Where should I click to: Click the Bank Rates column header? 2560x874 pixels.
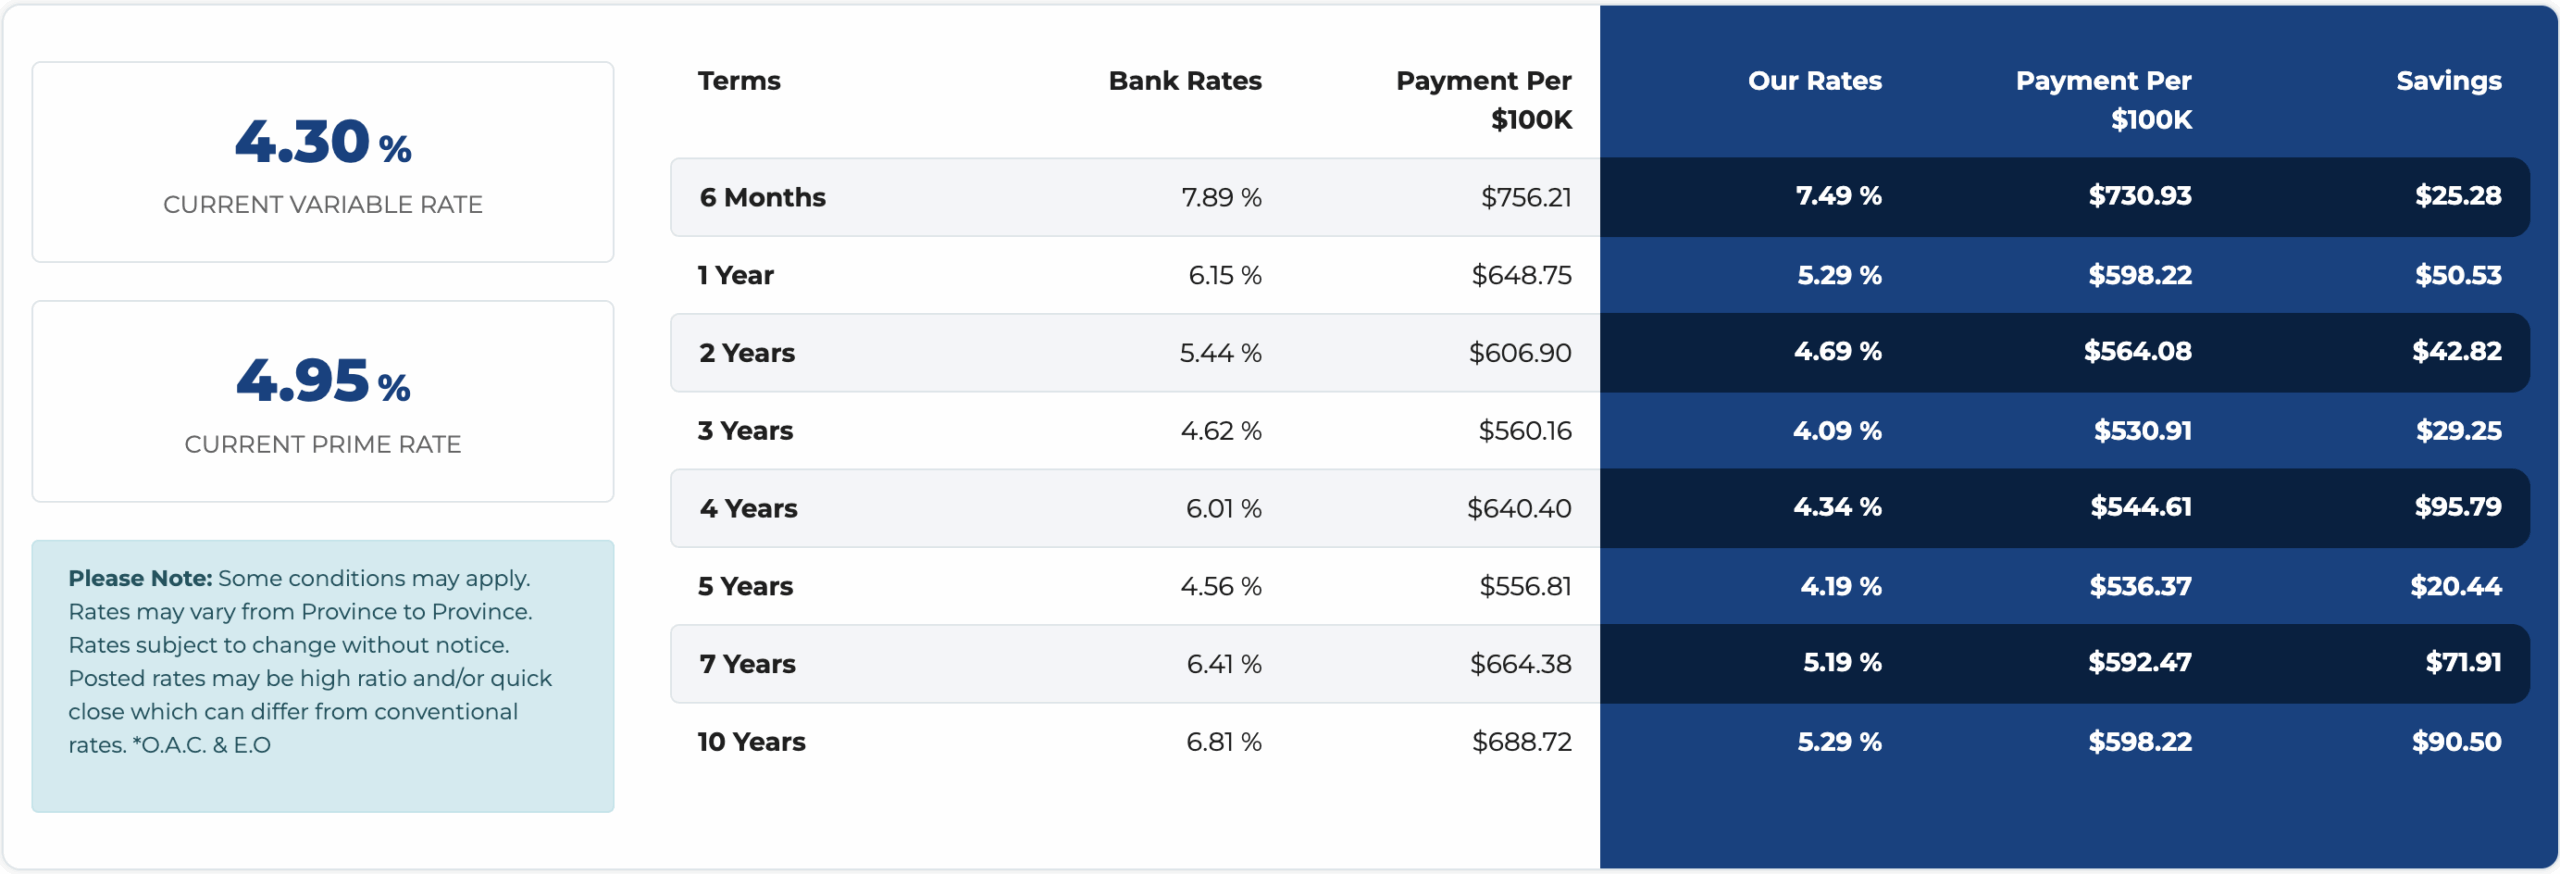click(1184, 81)
